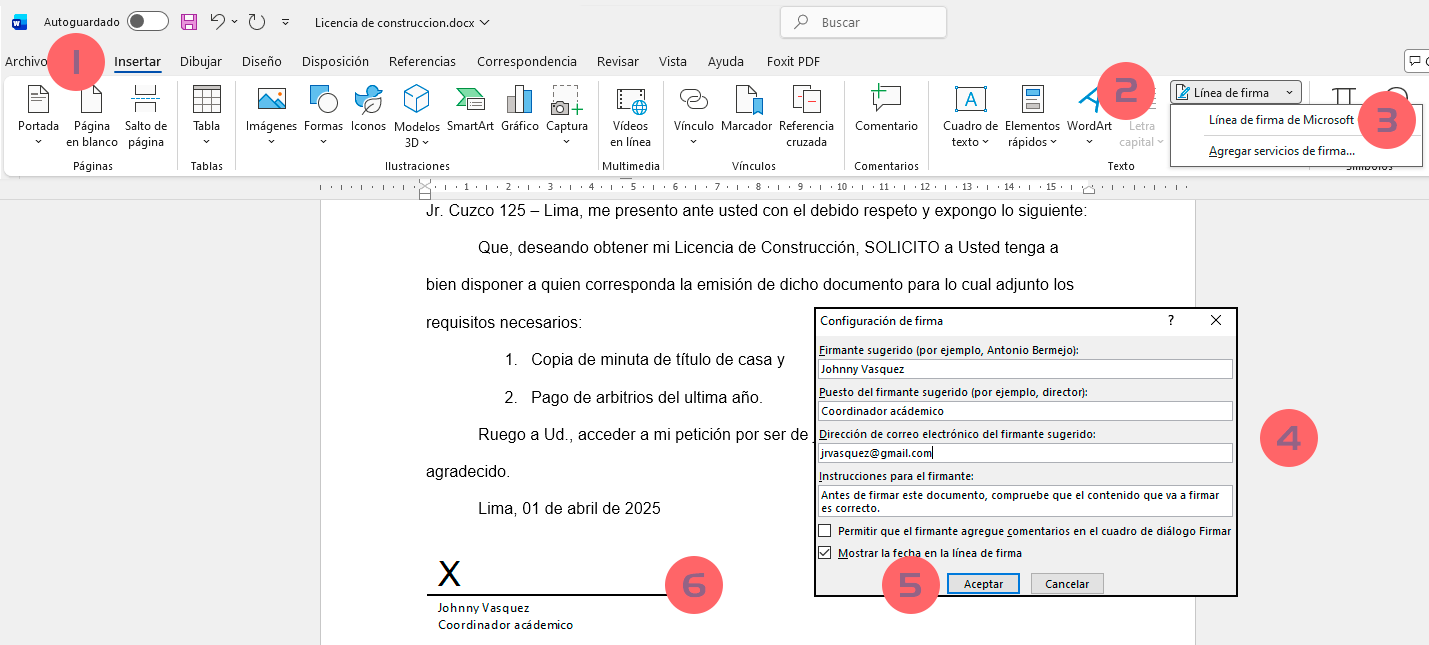This screenshot has width=1429, height=645.
Task: Open Elementos rápidos menu
Action: click(x=1032, y=116)
